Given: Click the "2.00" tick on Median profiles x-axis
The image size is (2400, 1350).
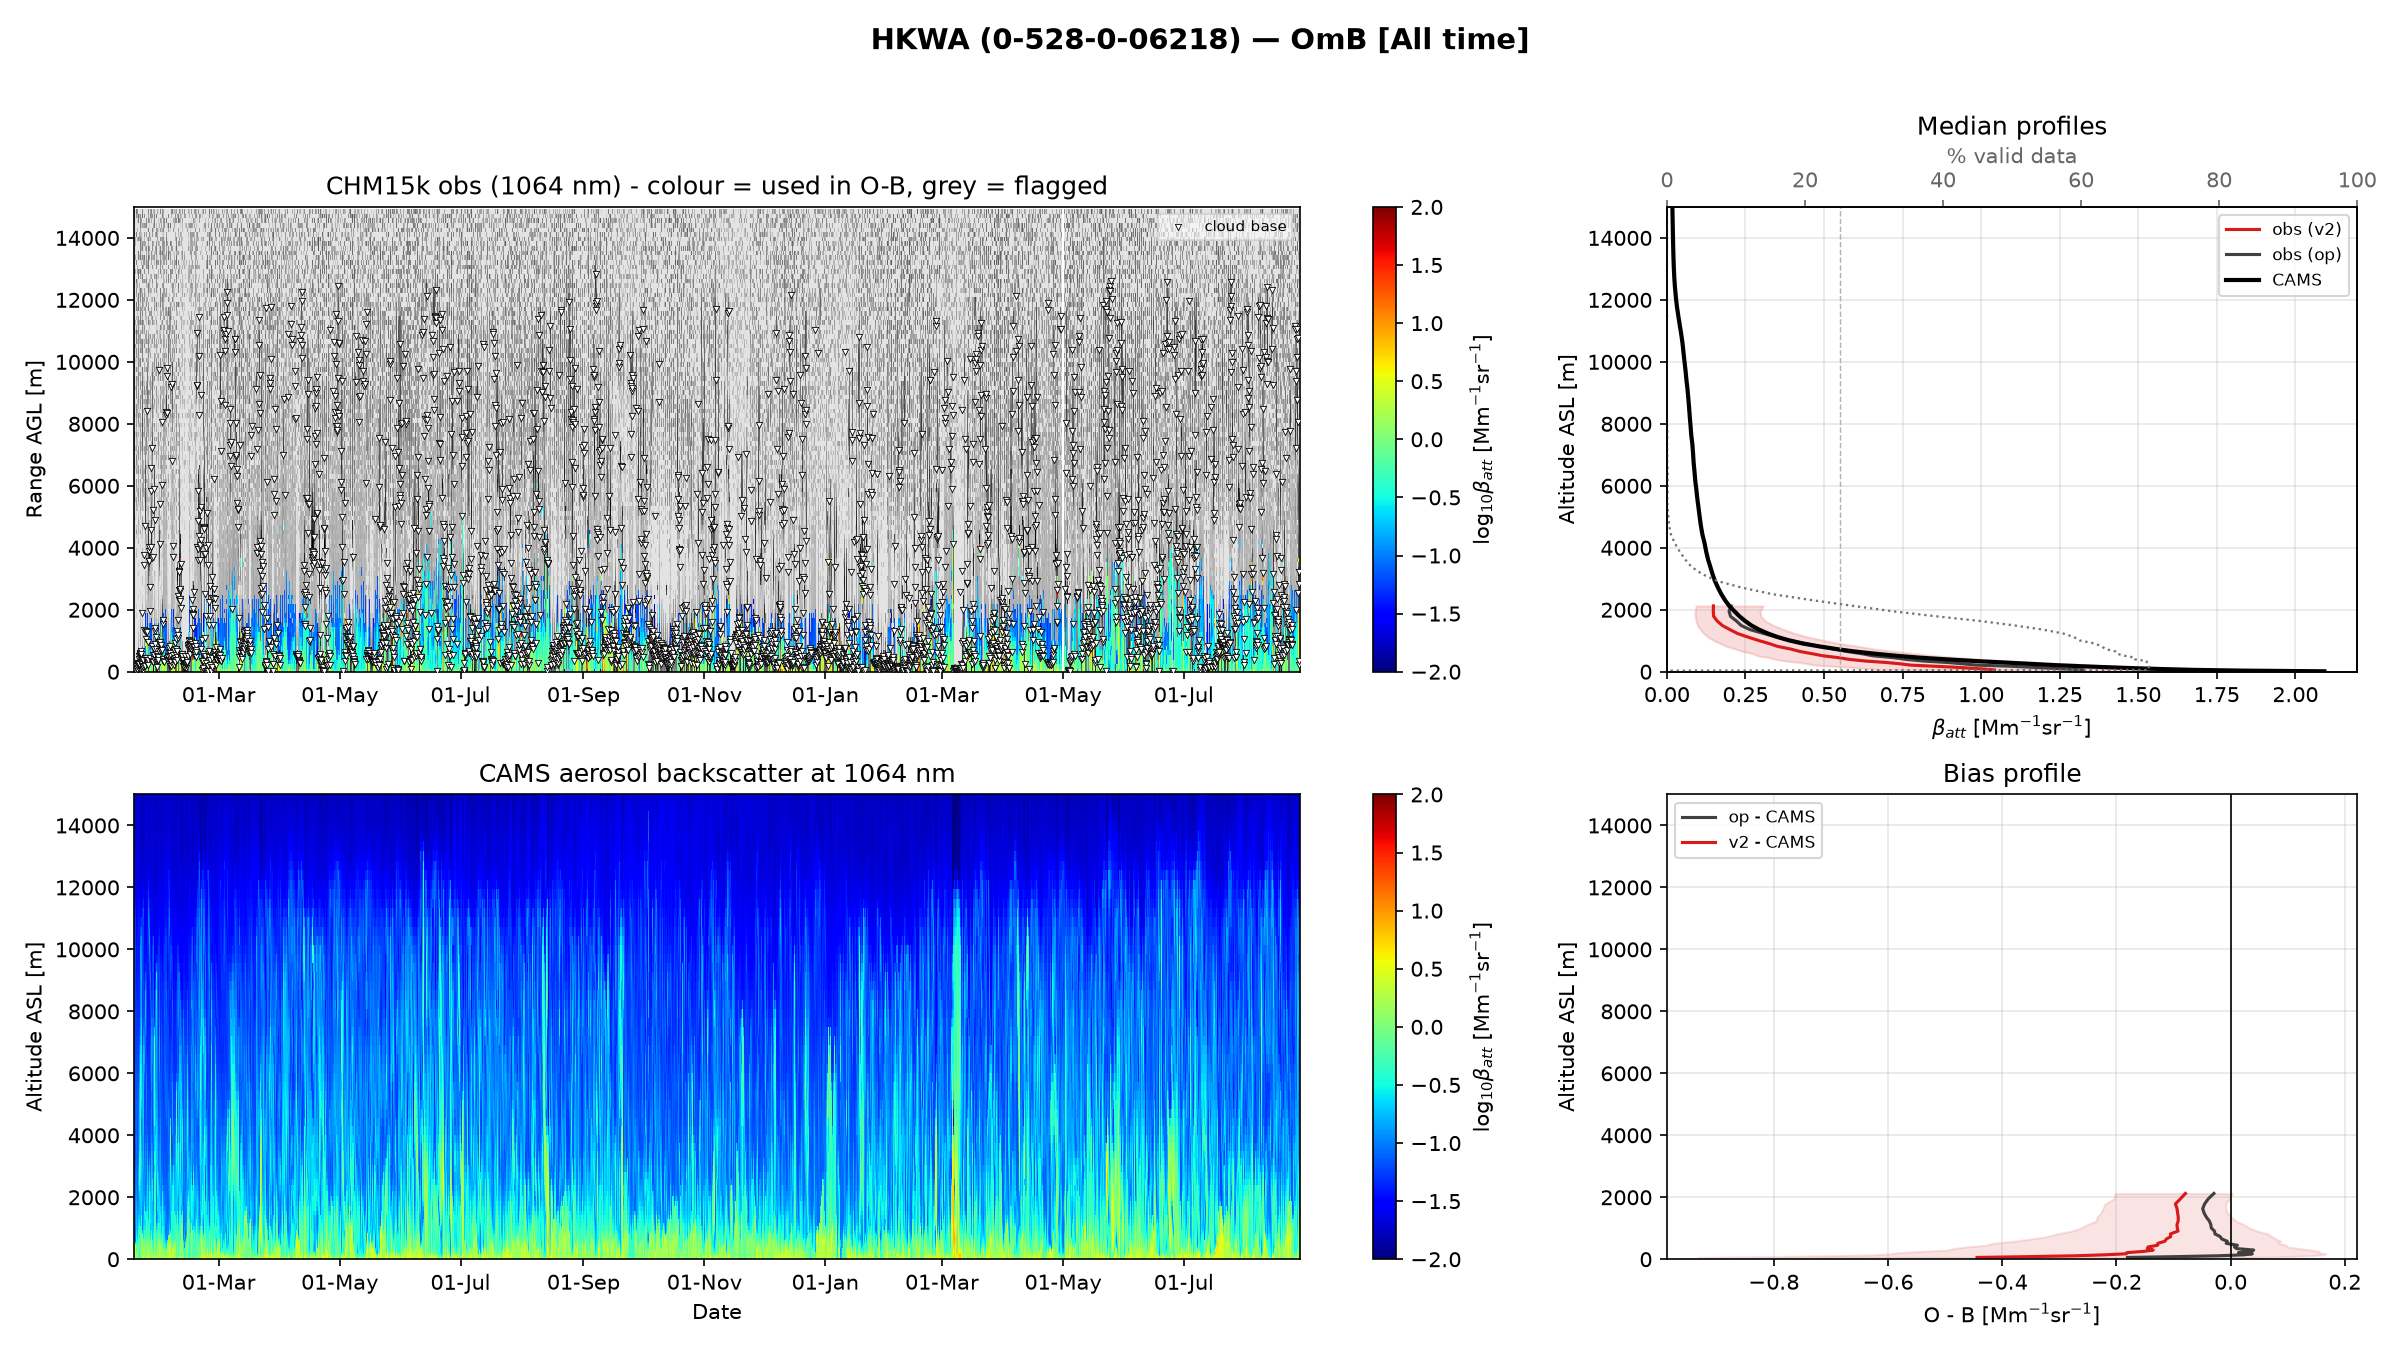Looking at the screenshot, I should tap(2295, 695).
